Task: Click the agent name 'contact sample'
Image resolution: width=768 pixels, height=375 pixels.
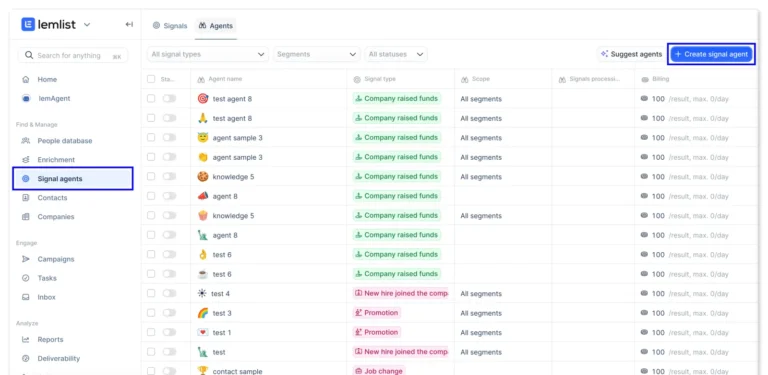Action: (x=238, y=371)
